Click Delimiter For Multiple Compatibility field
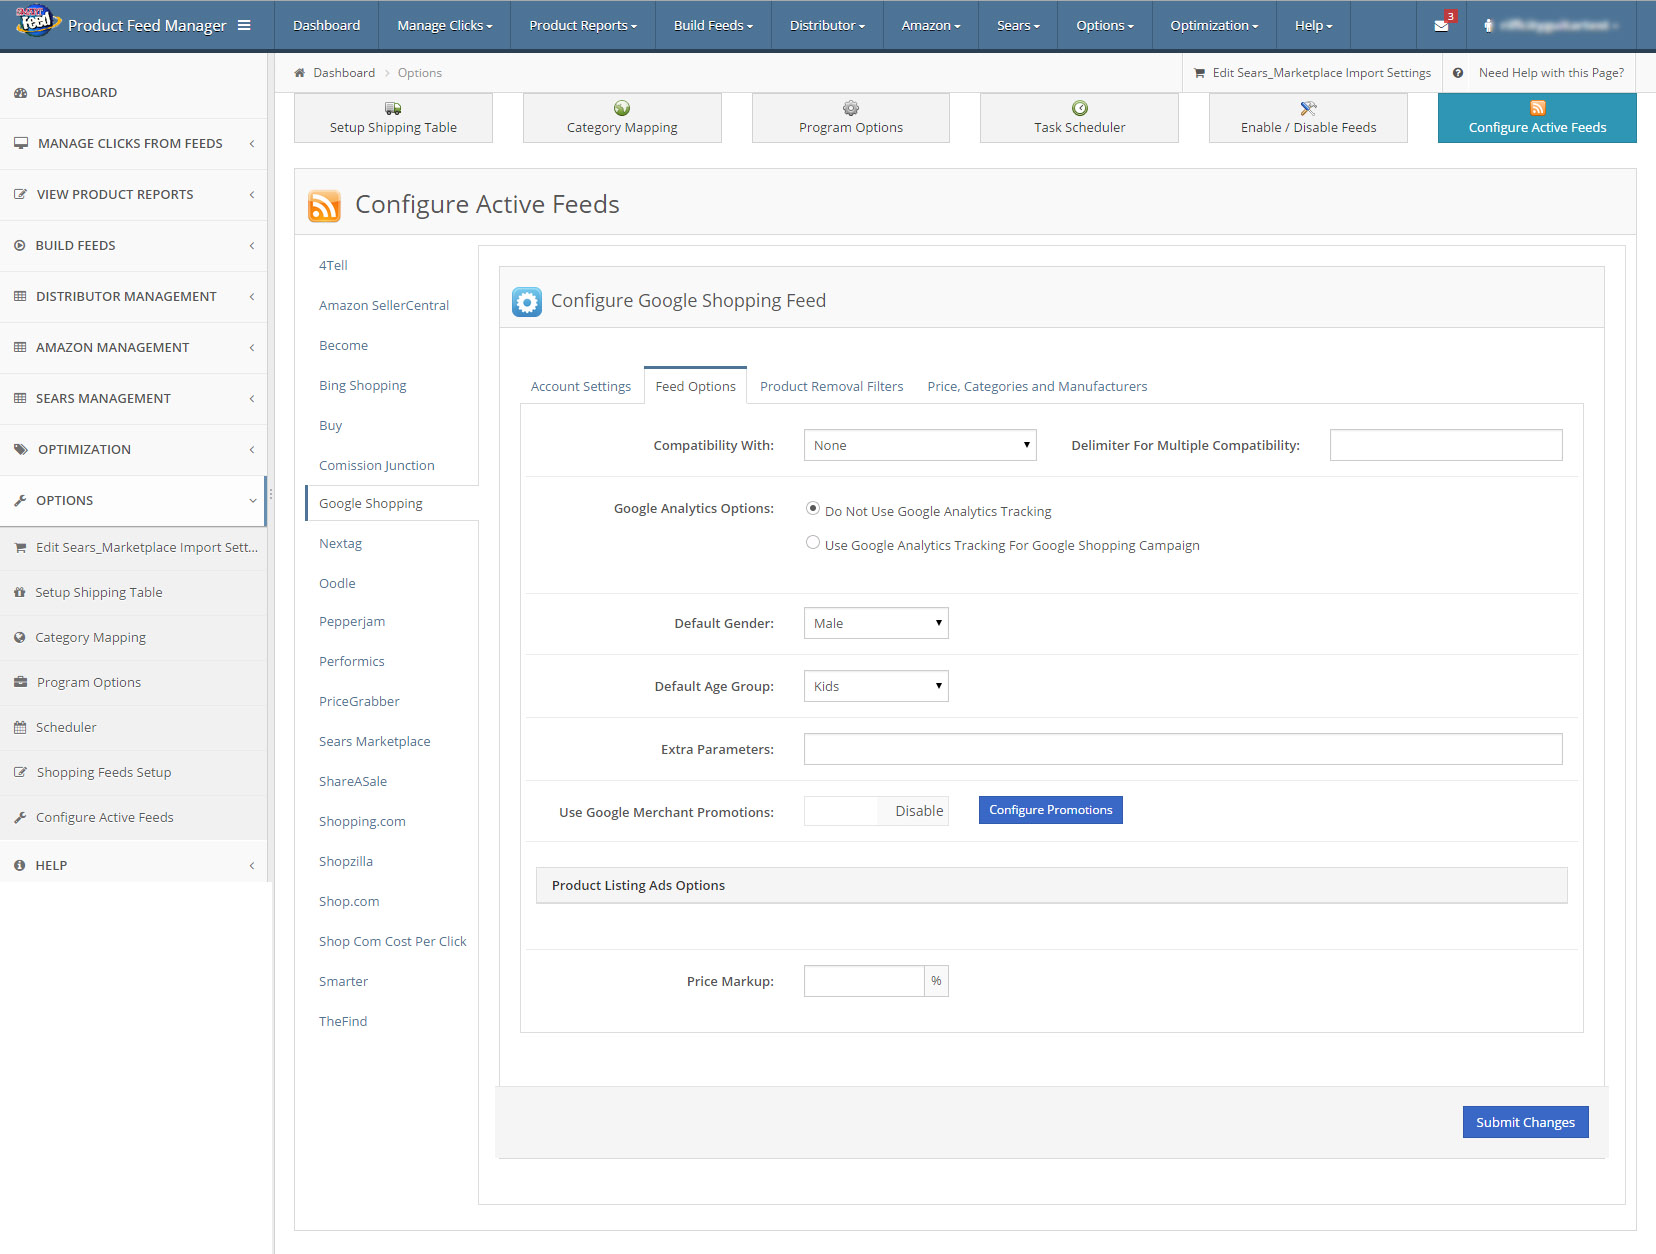 [x=1446, y=445]
